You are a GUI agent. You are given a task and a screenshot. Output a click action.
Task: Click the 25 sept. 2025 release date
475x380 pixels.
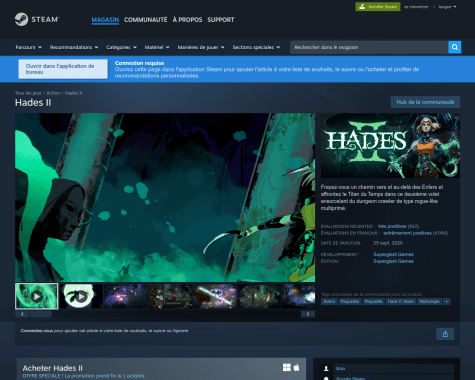tap(388, 243)
